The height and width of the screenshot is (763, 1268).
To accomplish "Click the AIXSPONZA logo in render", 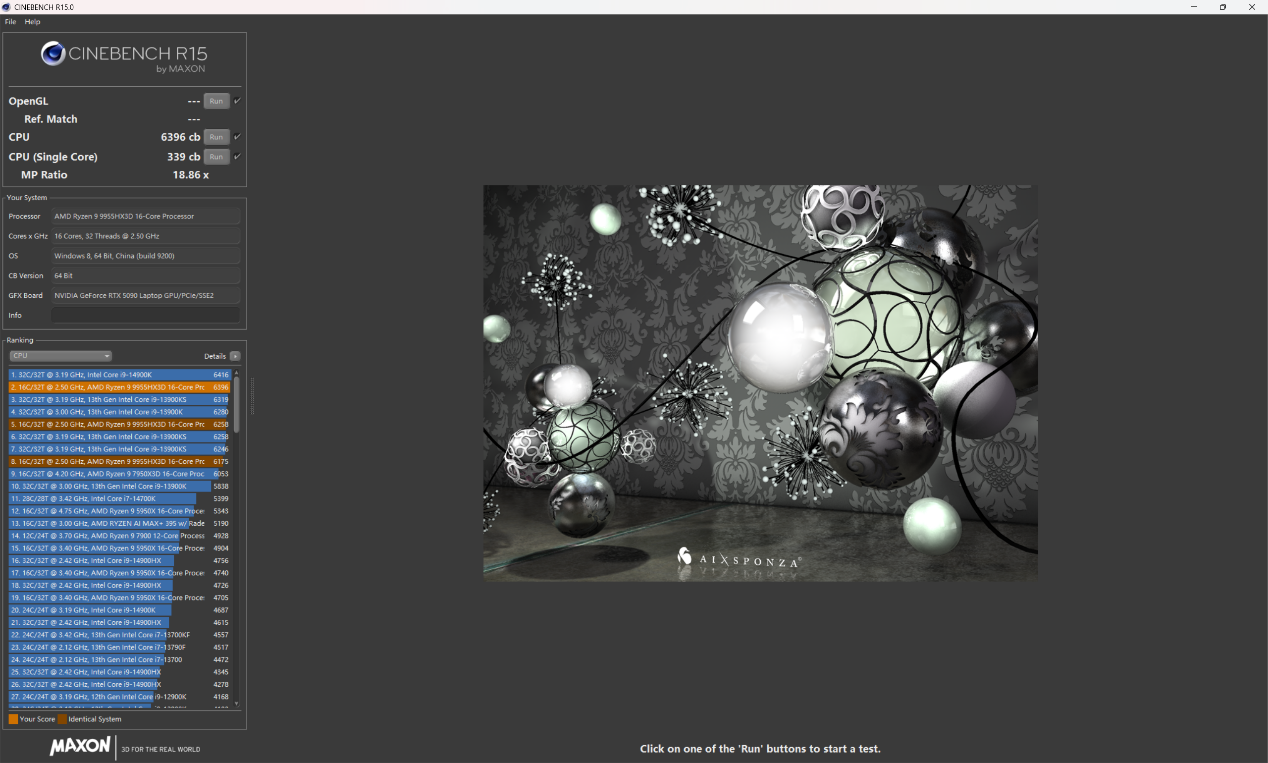I will click(x=738, y=559).
